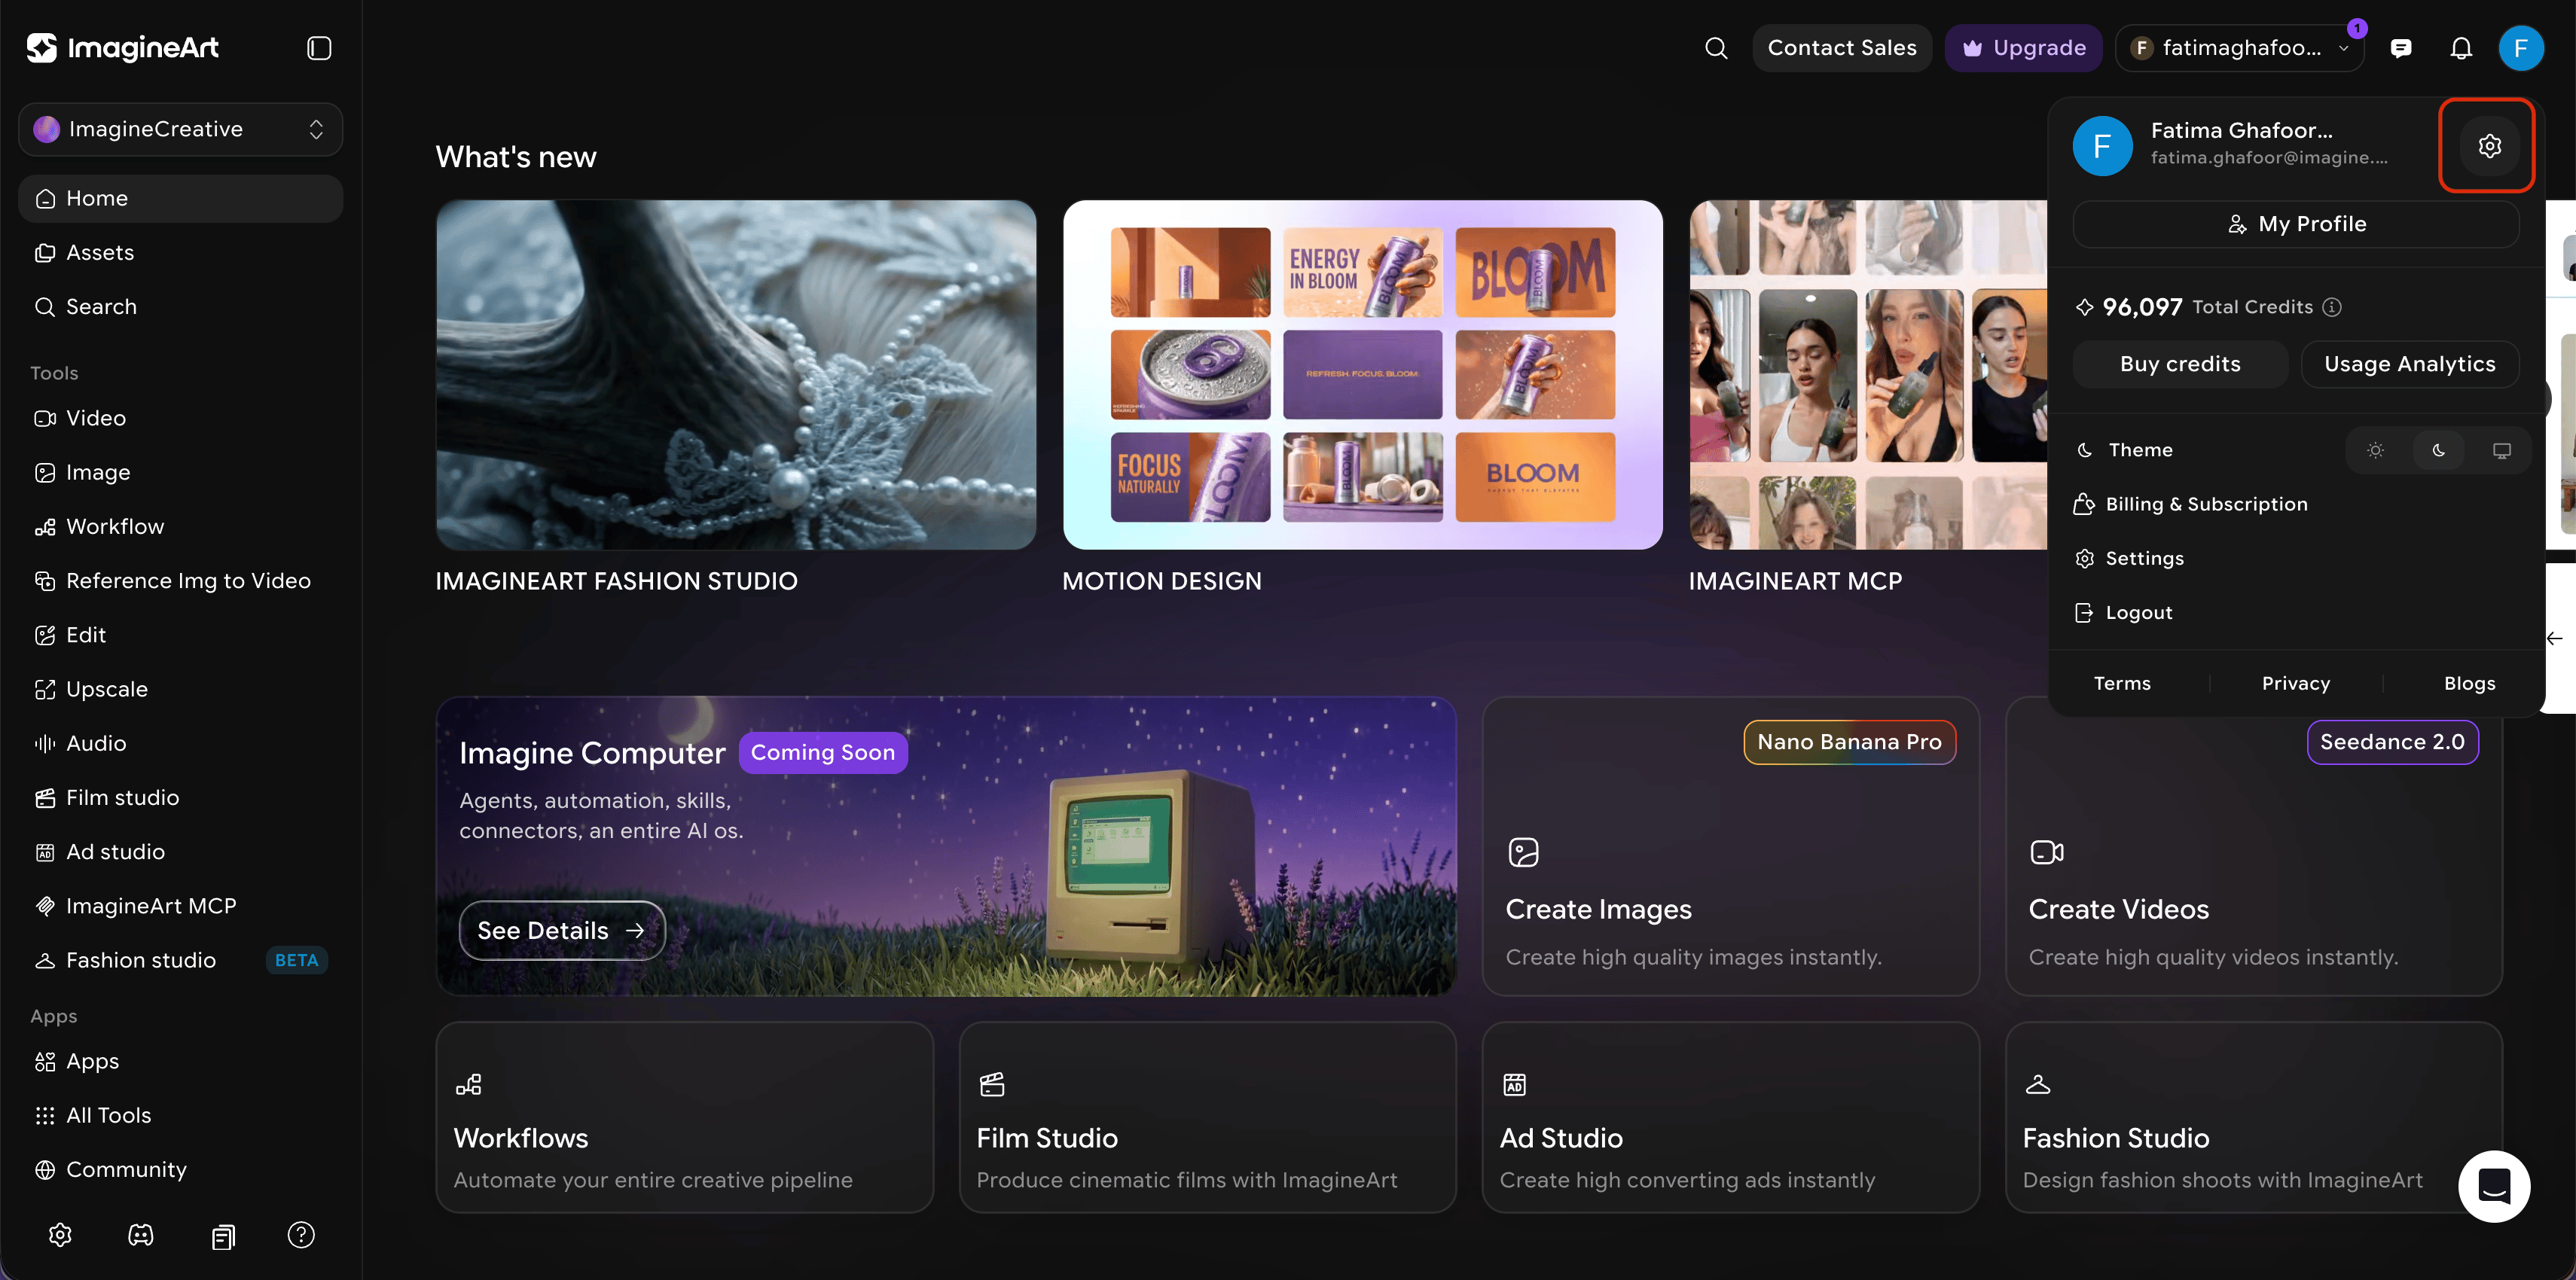Open Ad studio in sidebar
Image resolution: width=2576 pixels, height=1280 pixels.
[x=181, y=852]
